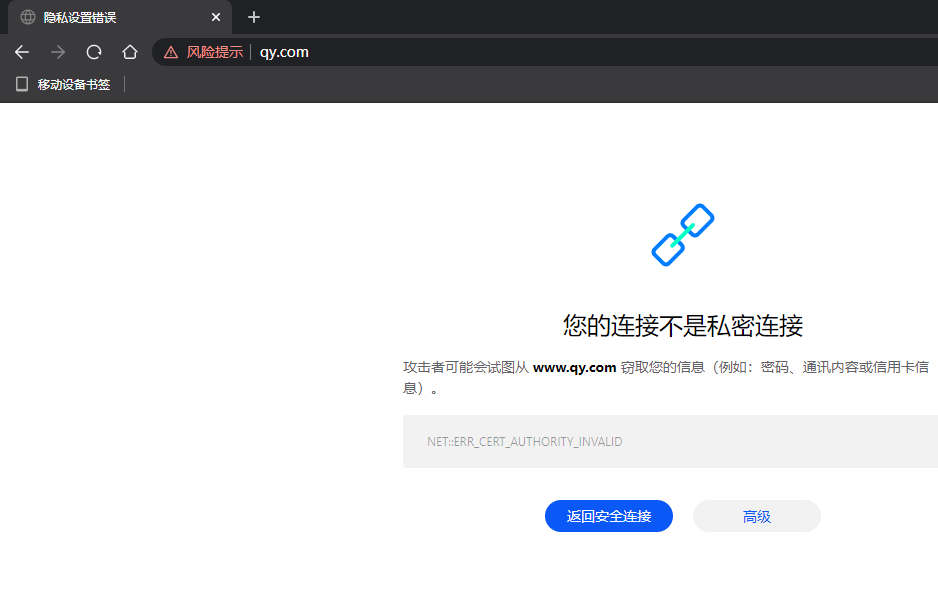Image resolution: width=938 pixels, height=599 pixels.
Task: Click the 返回安全连接 button
Action: [x=609, y=516]
